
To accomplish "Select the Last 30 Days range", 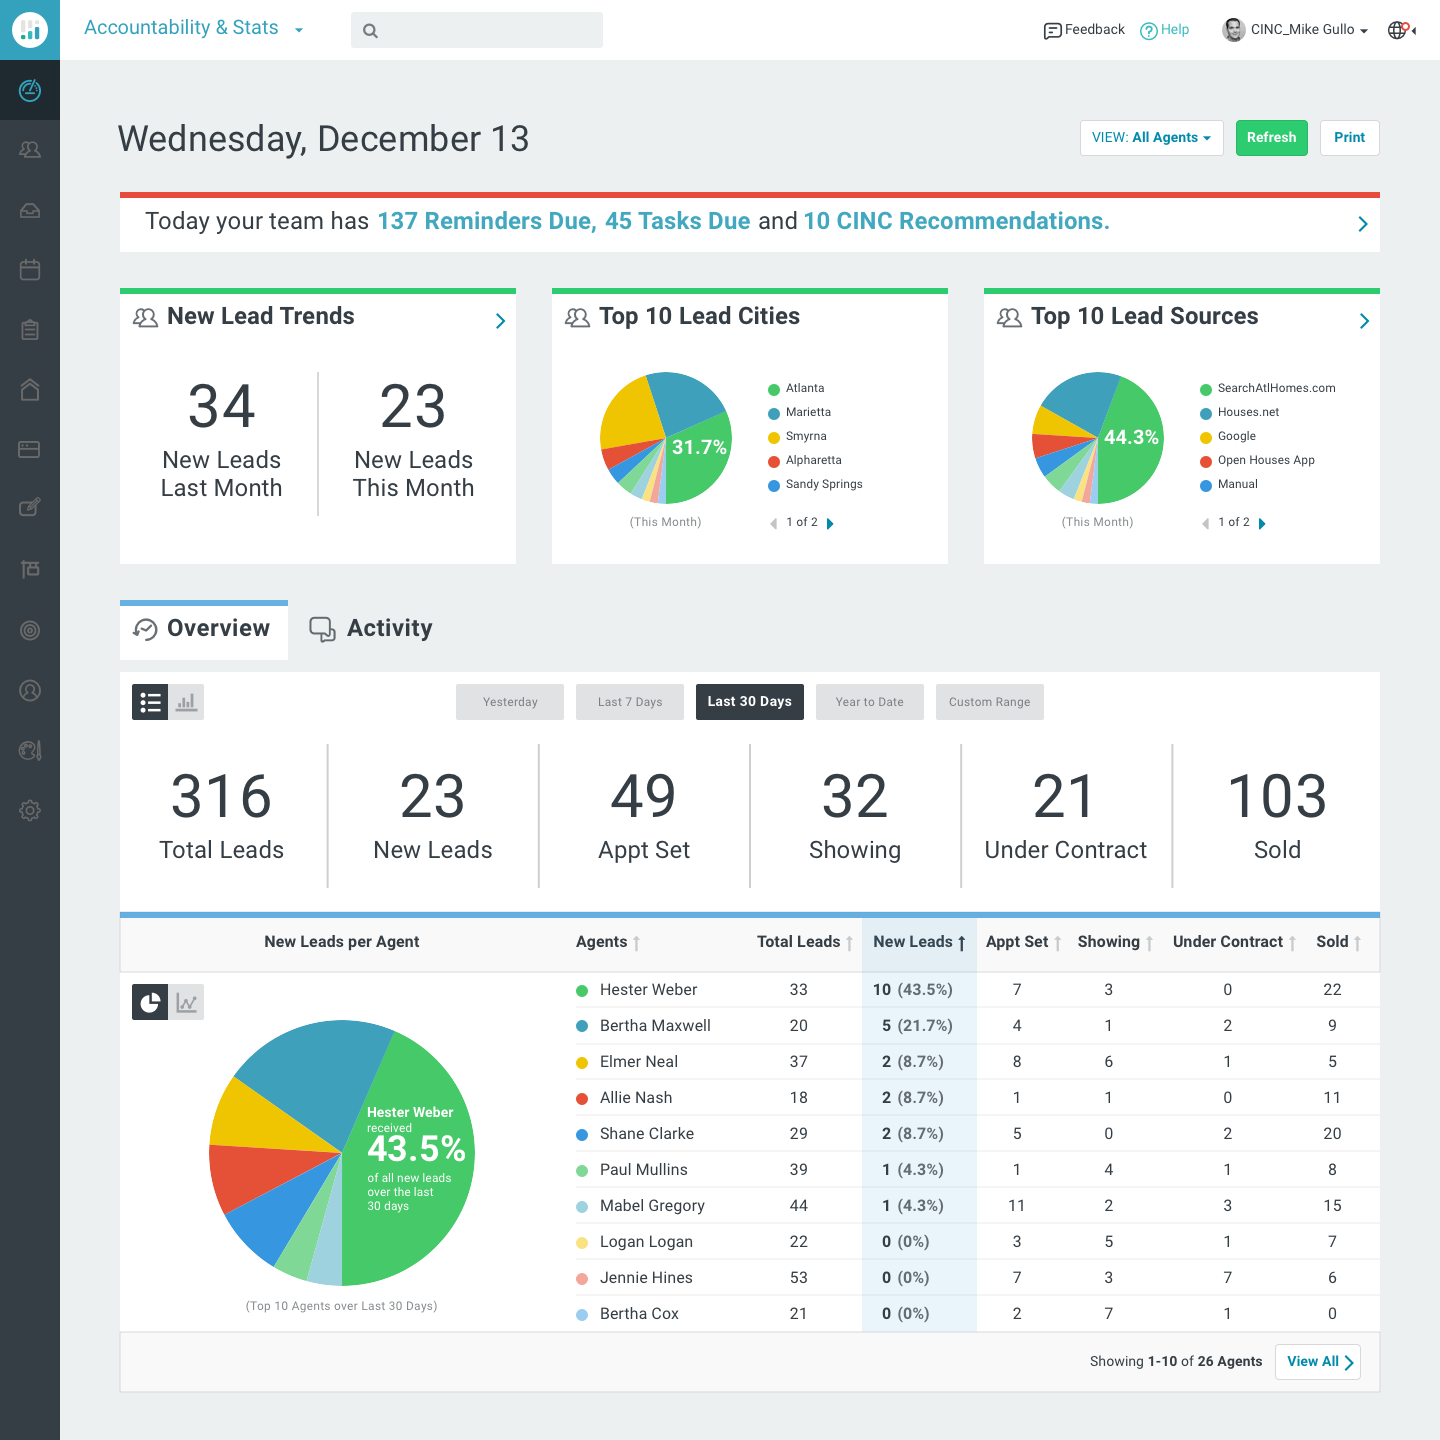I will point(750,702).
